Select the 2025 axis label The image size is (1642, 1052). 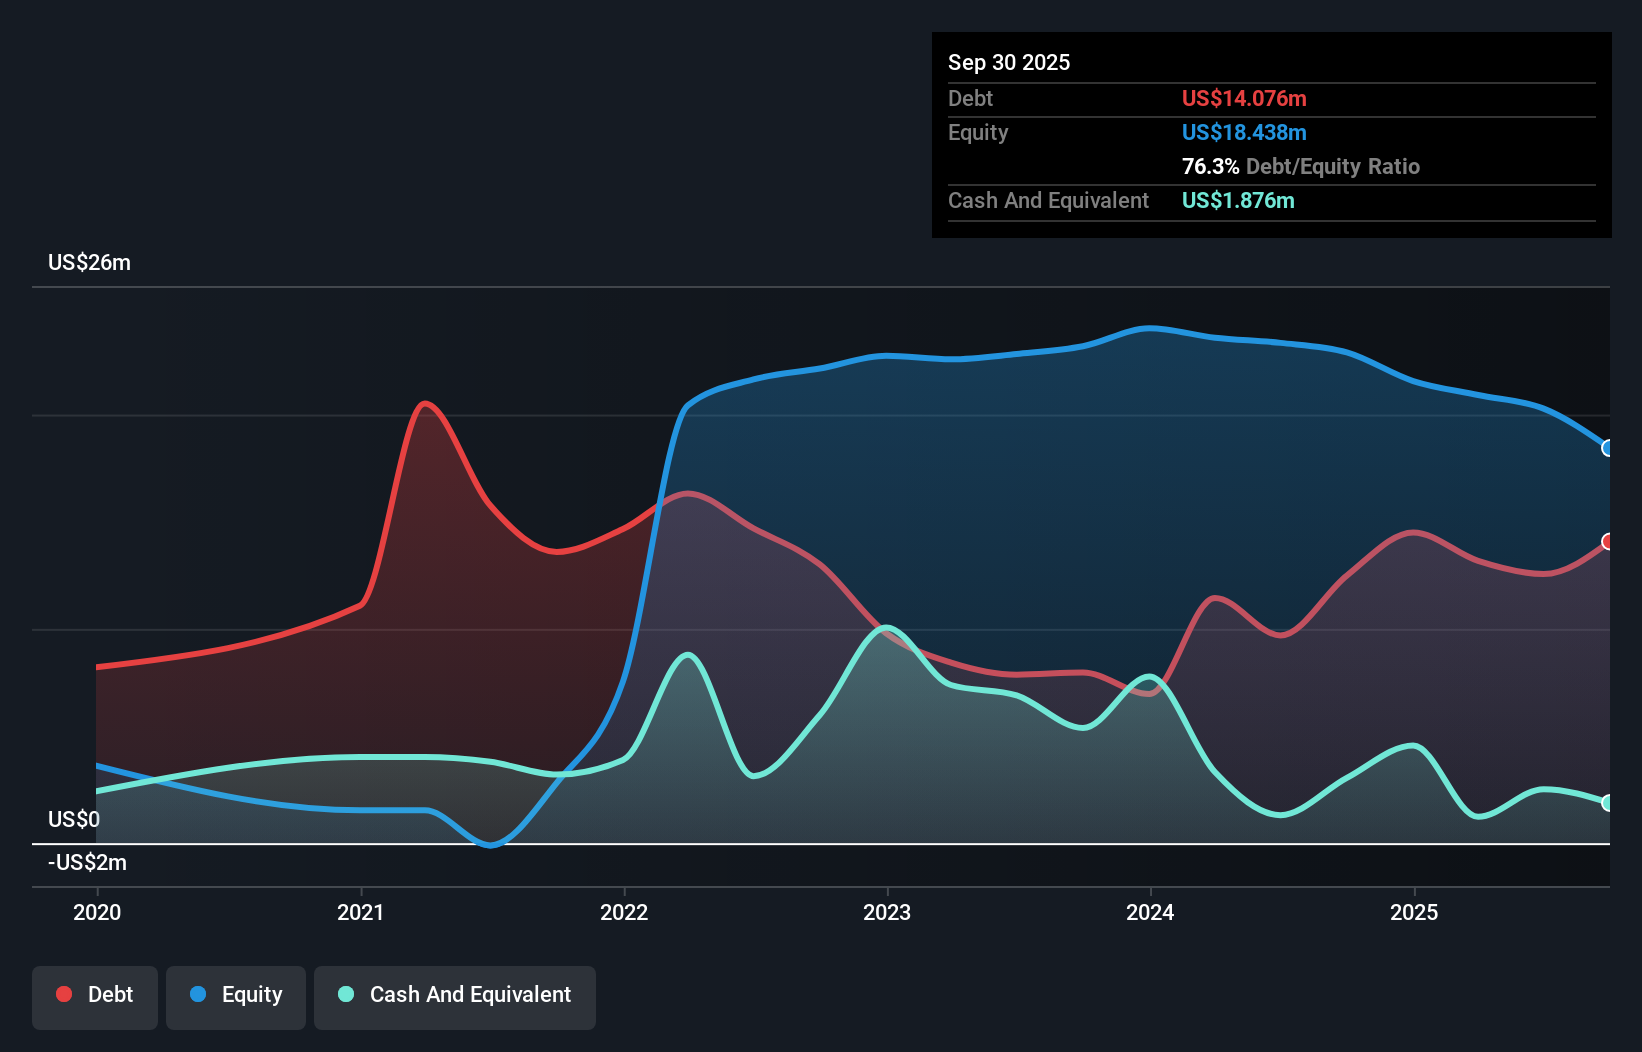point(1416,912)
